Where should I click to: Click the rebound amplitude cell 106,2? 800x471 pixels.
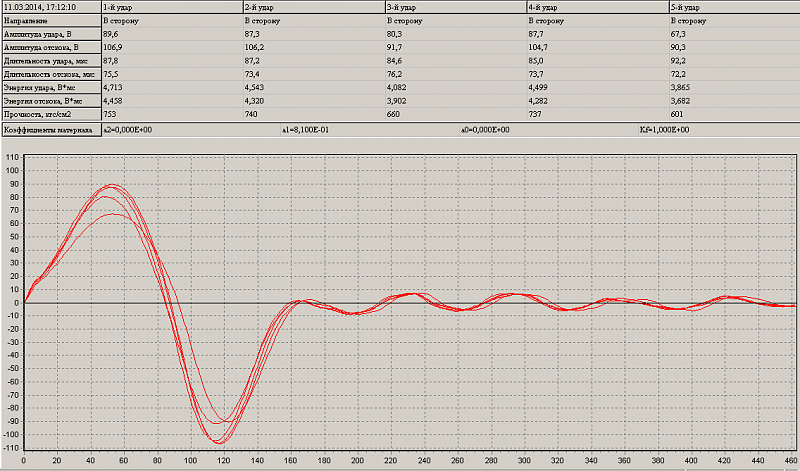(256, 47)
